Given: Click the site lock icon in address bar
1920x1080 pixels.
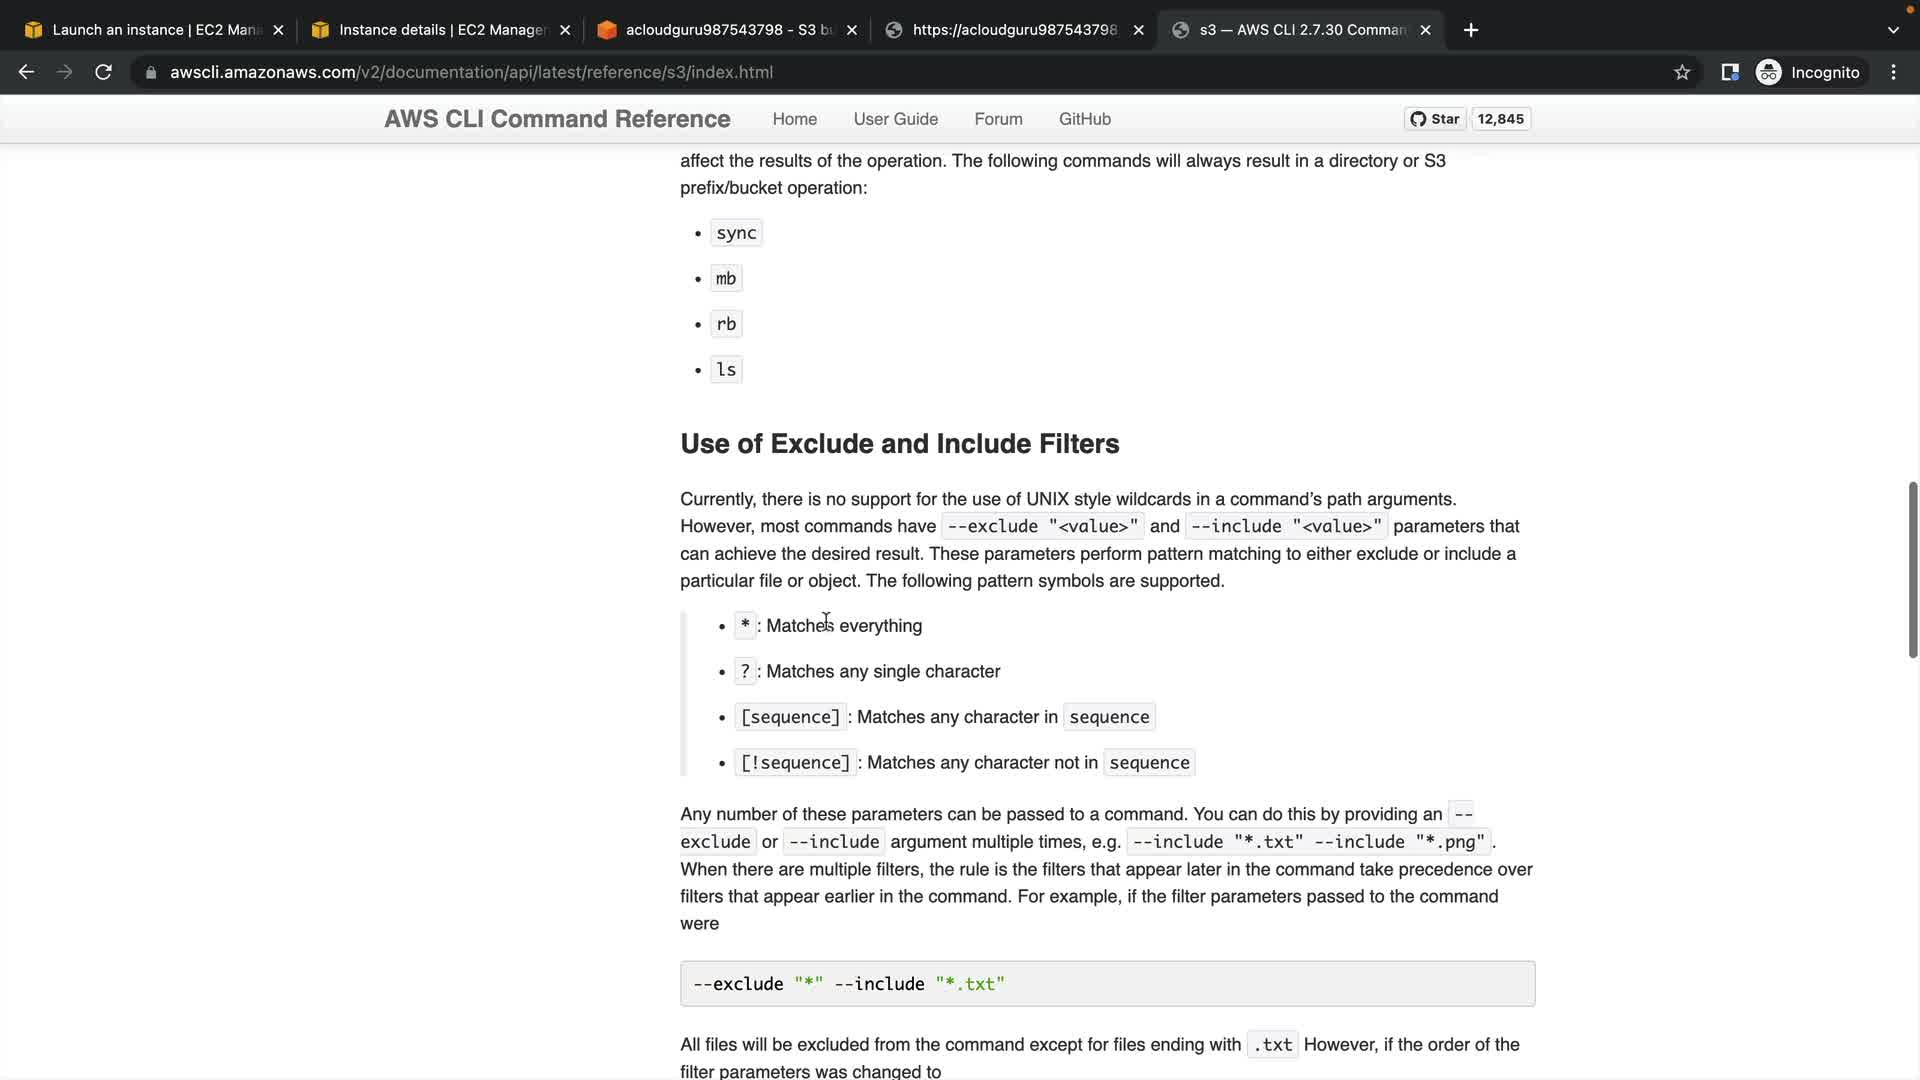Looking at the screenshot, I should (x=151, y=72).
